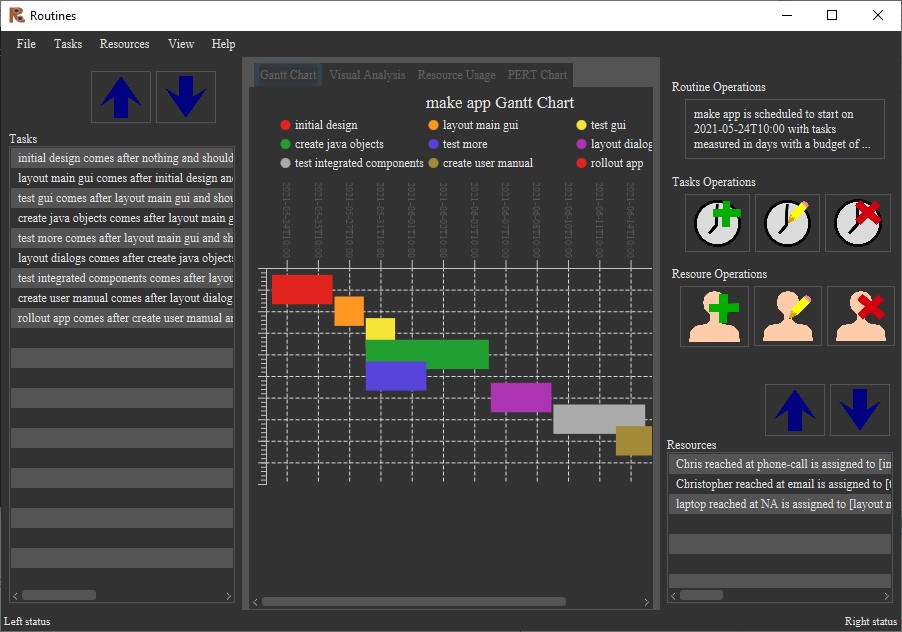
Task: Click the yellow 'test gui' legend dot
Action: 581,125
